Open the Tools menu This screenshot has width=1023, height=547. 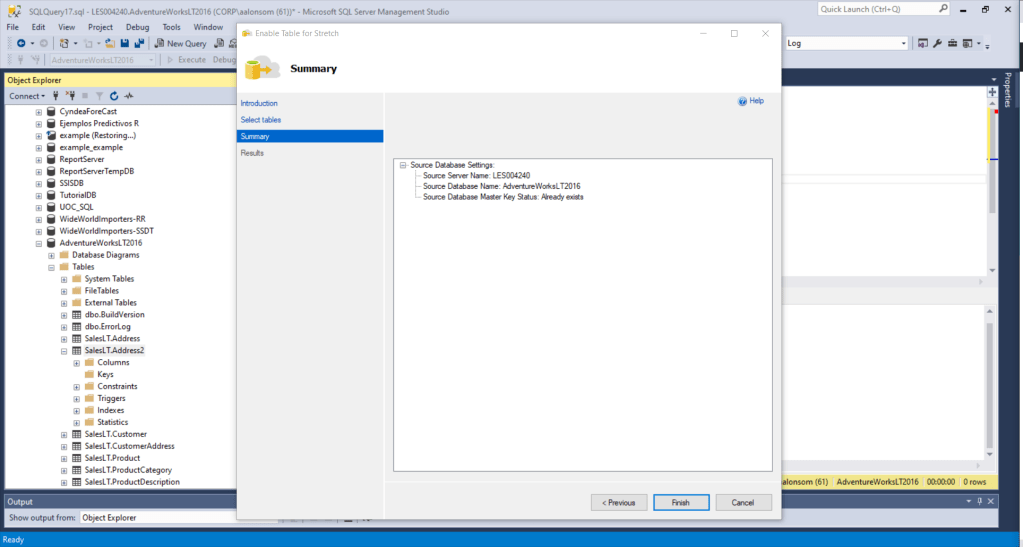pyautogui.click(x=171, y=27)
